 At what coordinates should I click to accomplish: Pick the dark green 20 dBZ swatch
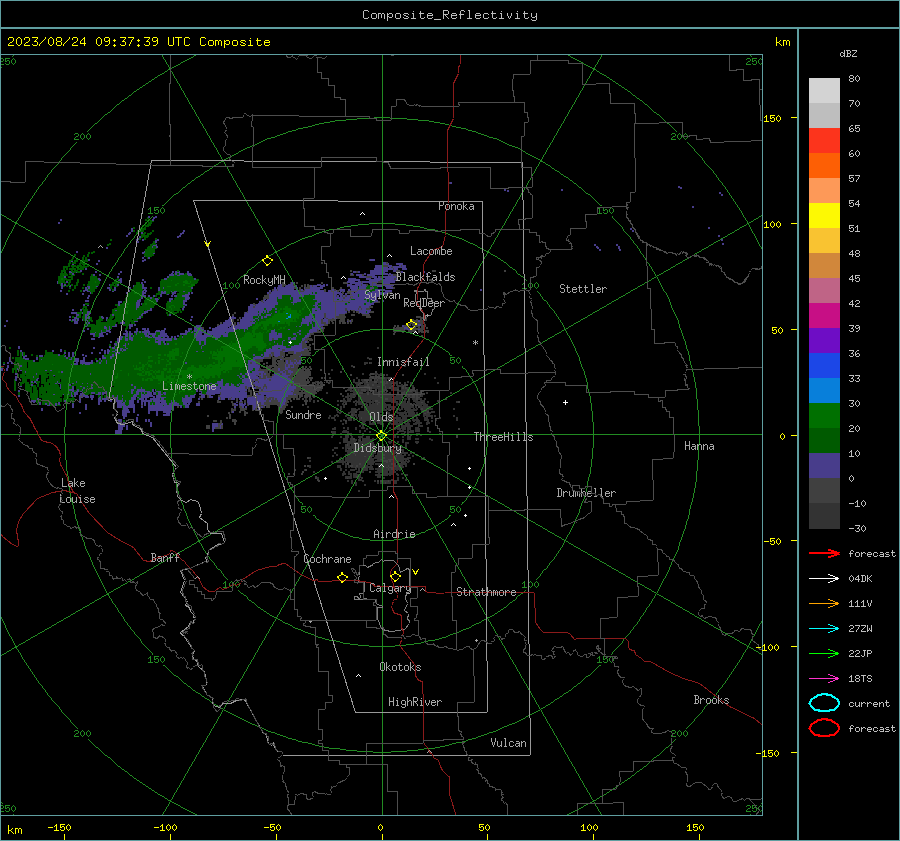(824, 440)
